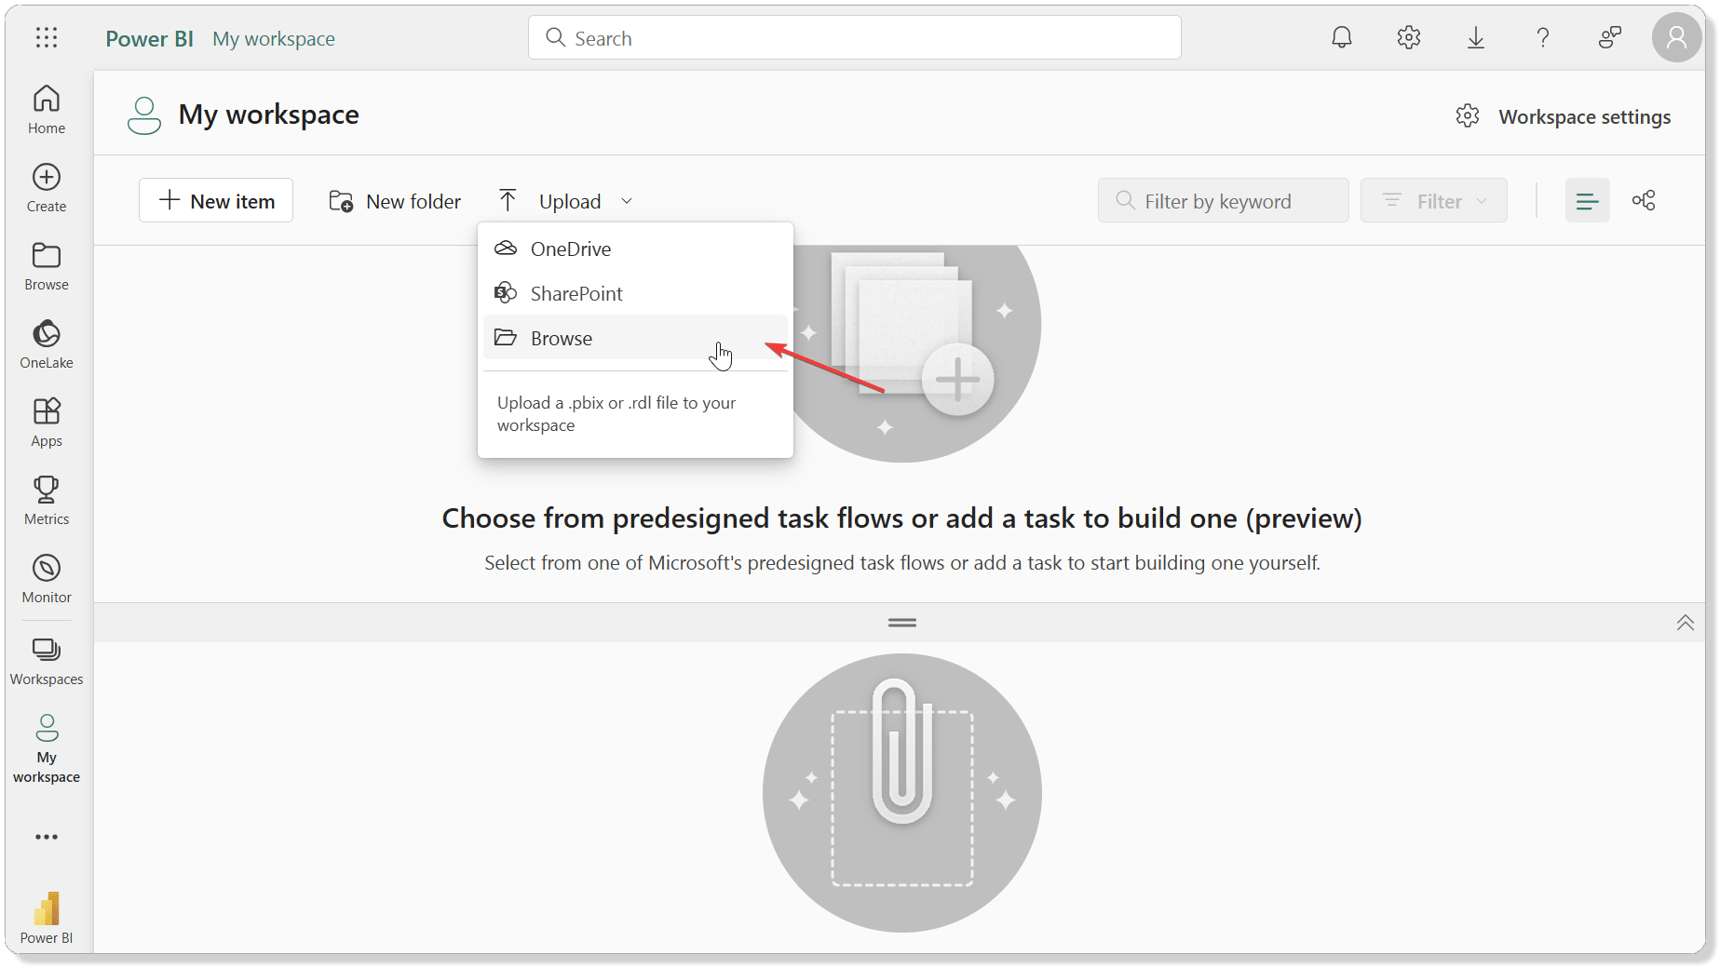This screenshot has width=1720, height=968.
Task: Expand the Upload dropdown arrow
Action: point(627,200)
